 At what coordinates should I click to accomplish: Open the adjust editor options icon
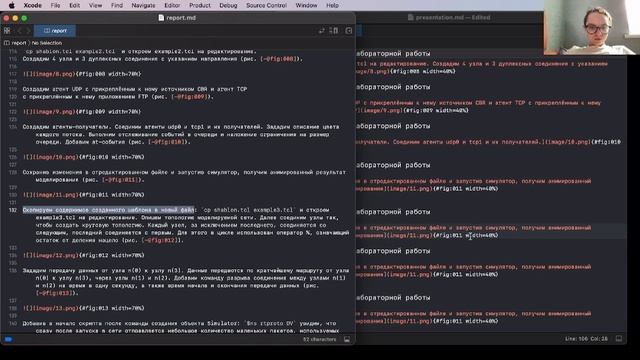(x=333, y=31)
